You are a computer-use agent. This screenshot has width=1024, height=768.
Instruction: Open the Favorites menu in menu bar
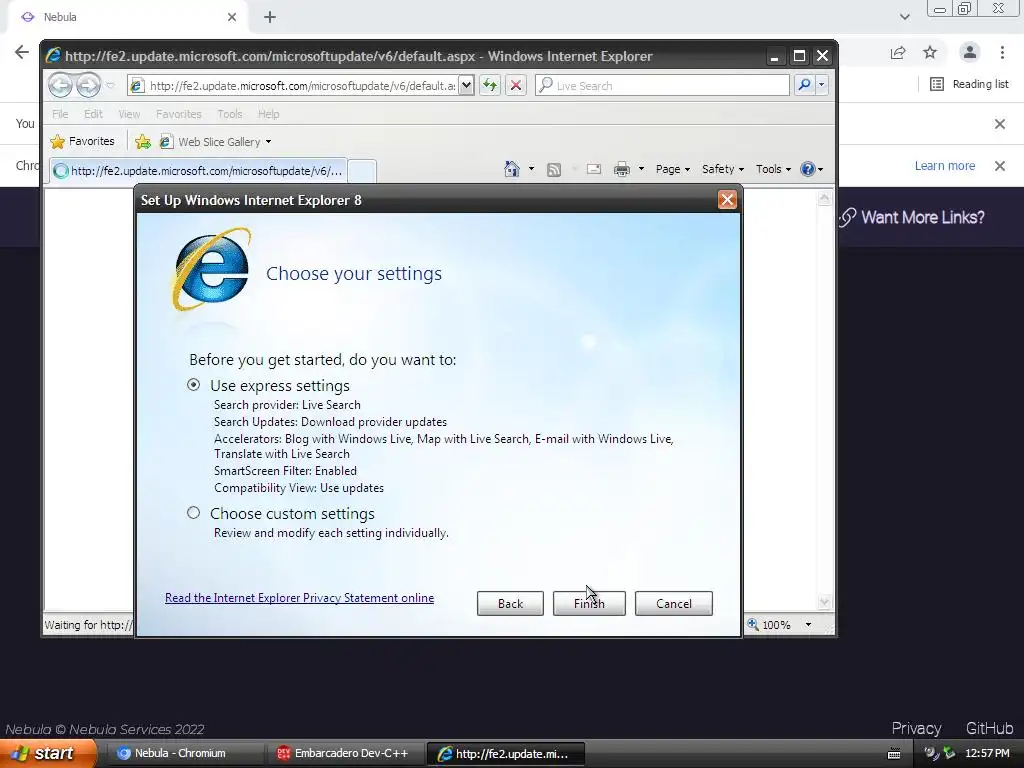coord(178,114)
